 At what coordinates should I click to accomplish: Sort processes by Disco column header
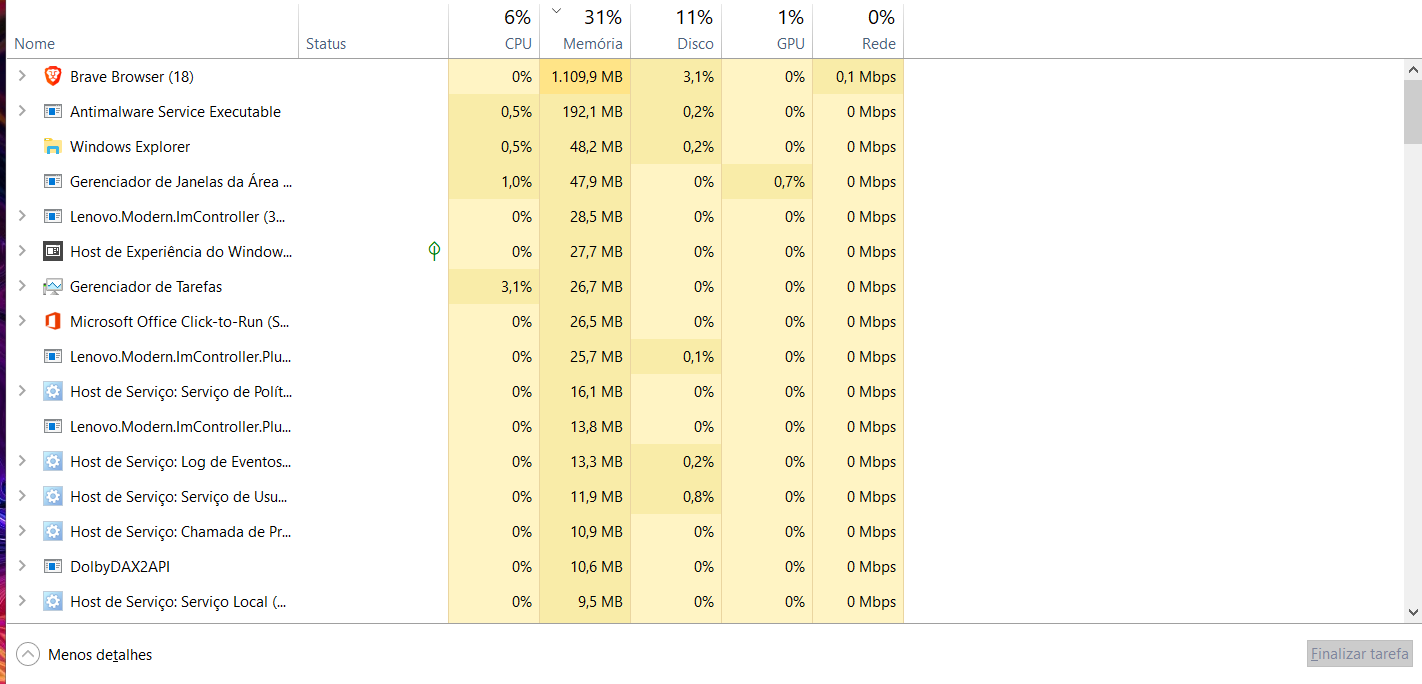coord(676,30)
